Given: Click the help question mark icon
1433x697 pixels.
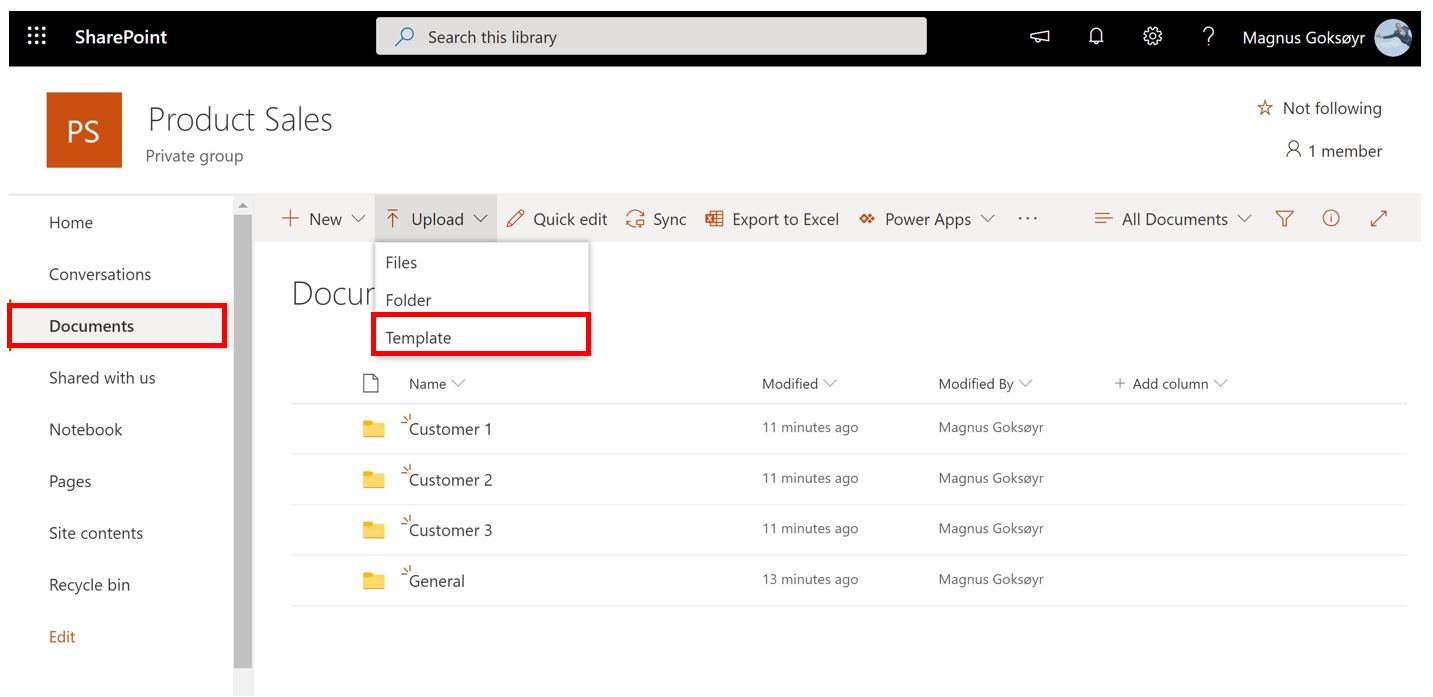Looking at the screenshot, I should pyautogui.click(x=1208, y=37).
